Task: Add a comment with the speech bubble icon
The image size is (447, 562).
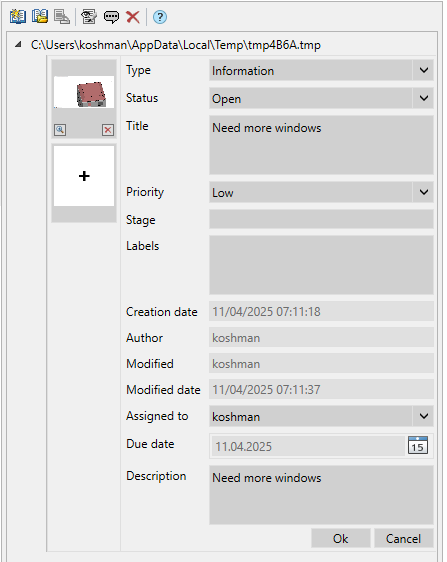Action: (111, 16)
